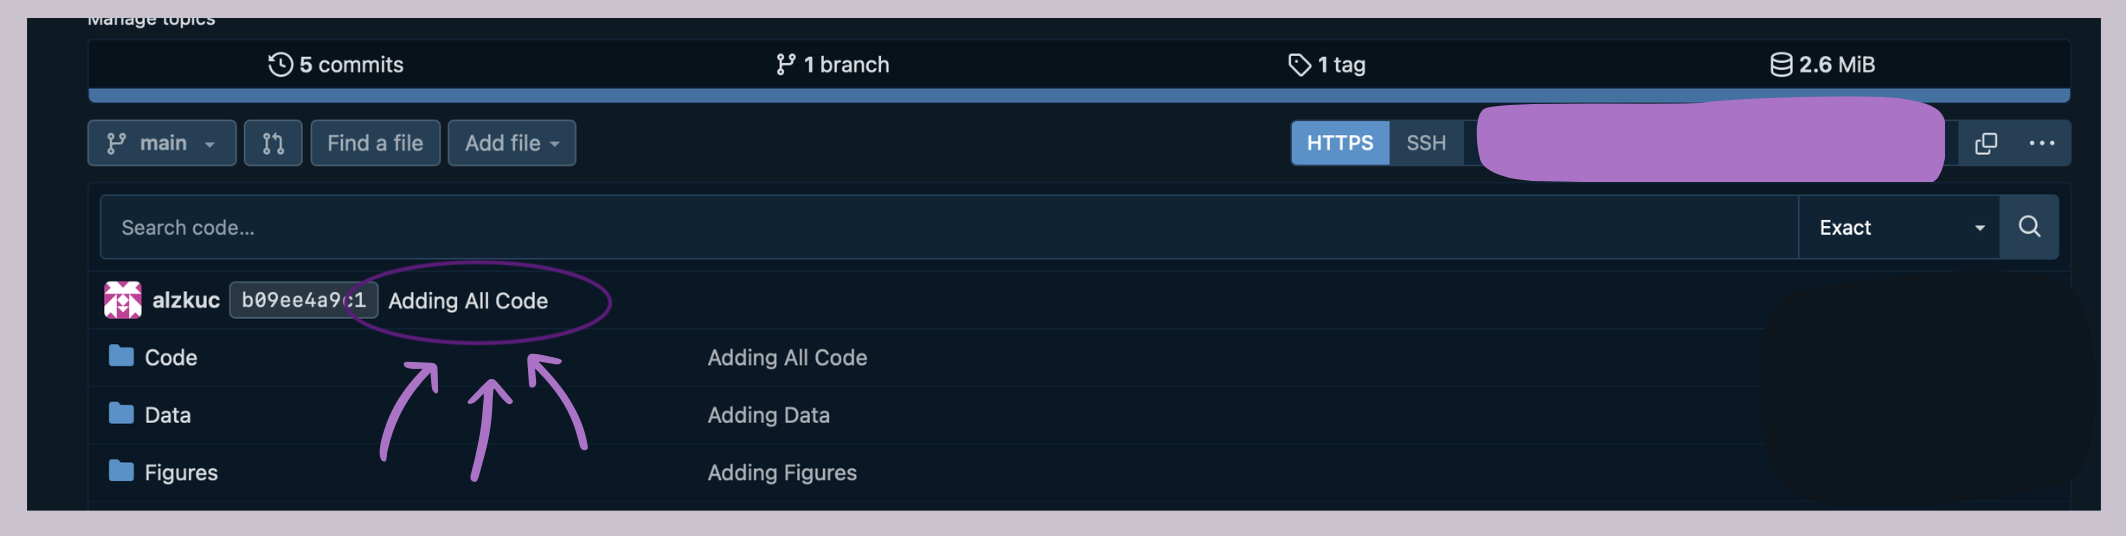Copy the repository clone URL

(x=1986, y=143)
